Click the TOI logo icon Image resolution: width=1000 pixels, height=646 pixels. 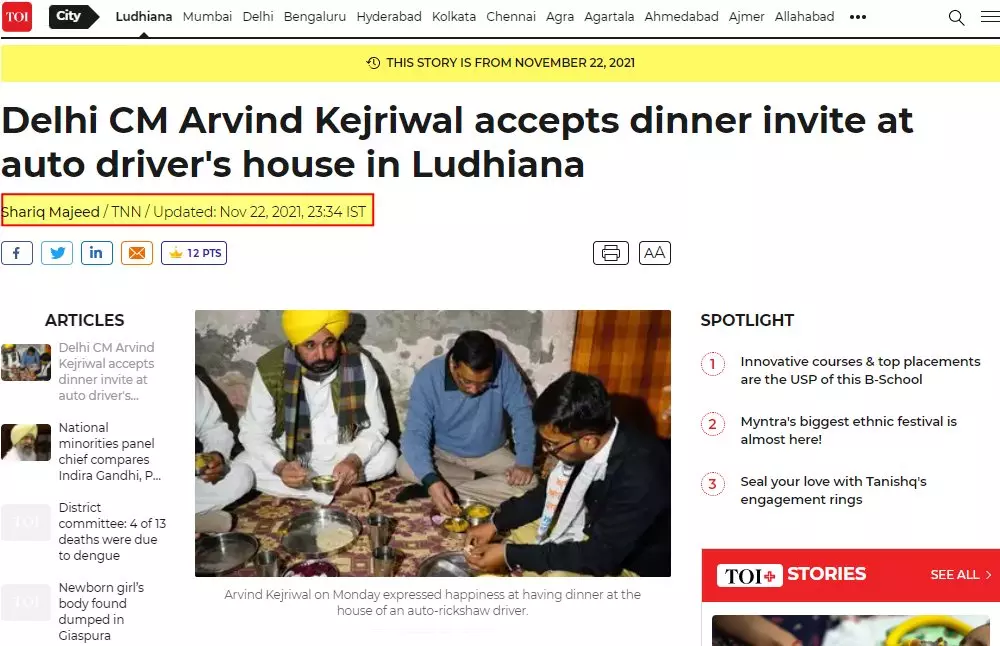tap(17, 17)
